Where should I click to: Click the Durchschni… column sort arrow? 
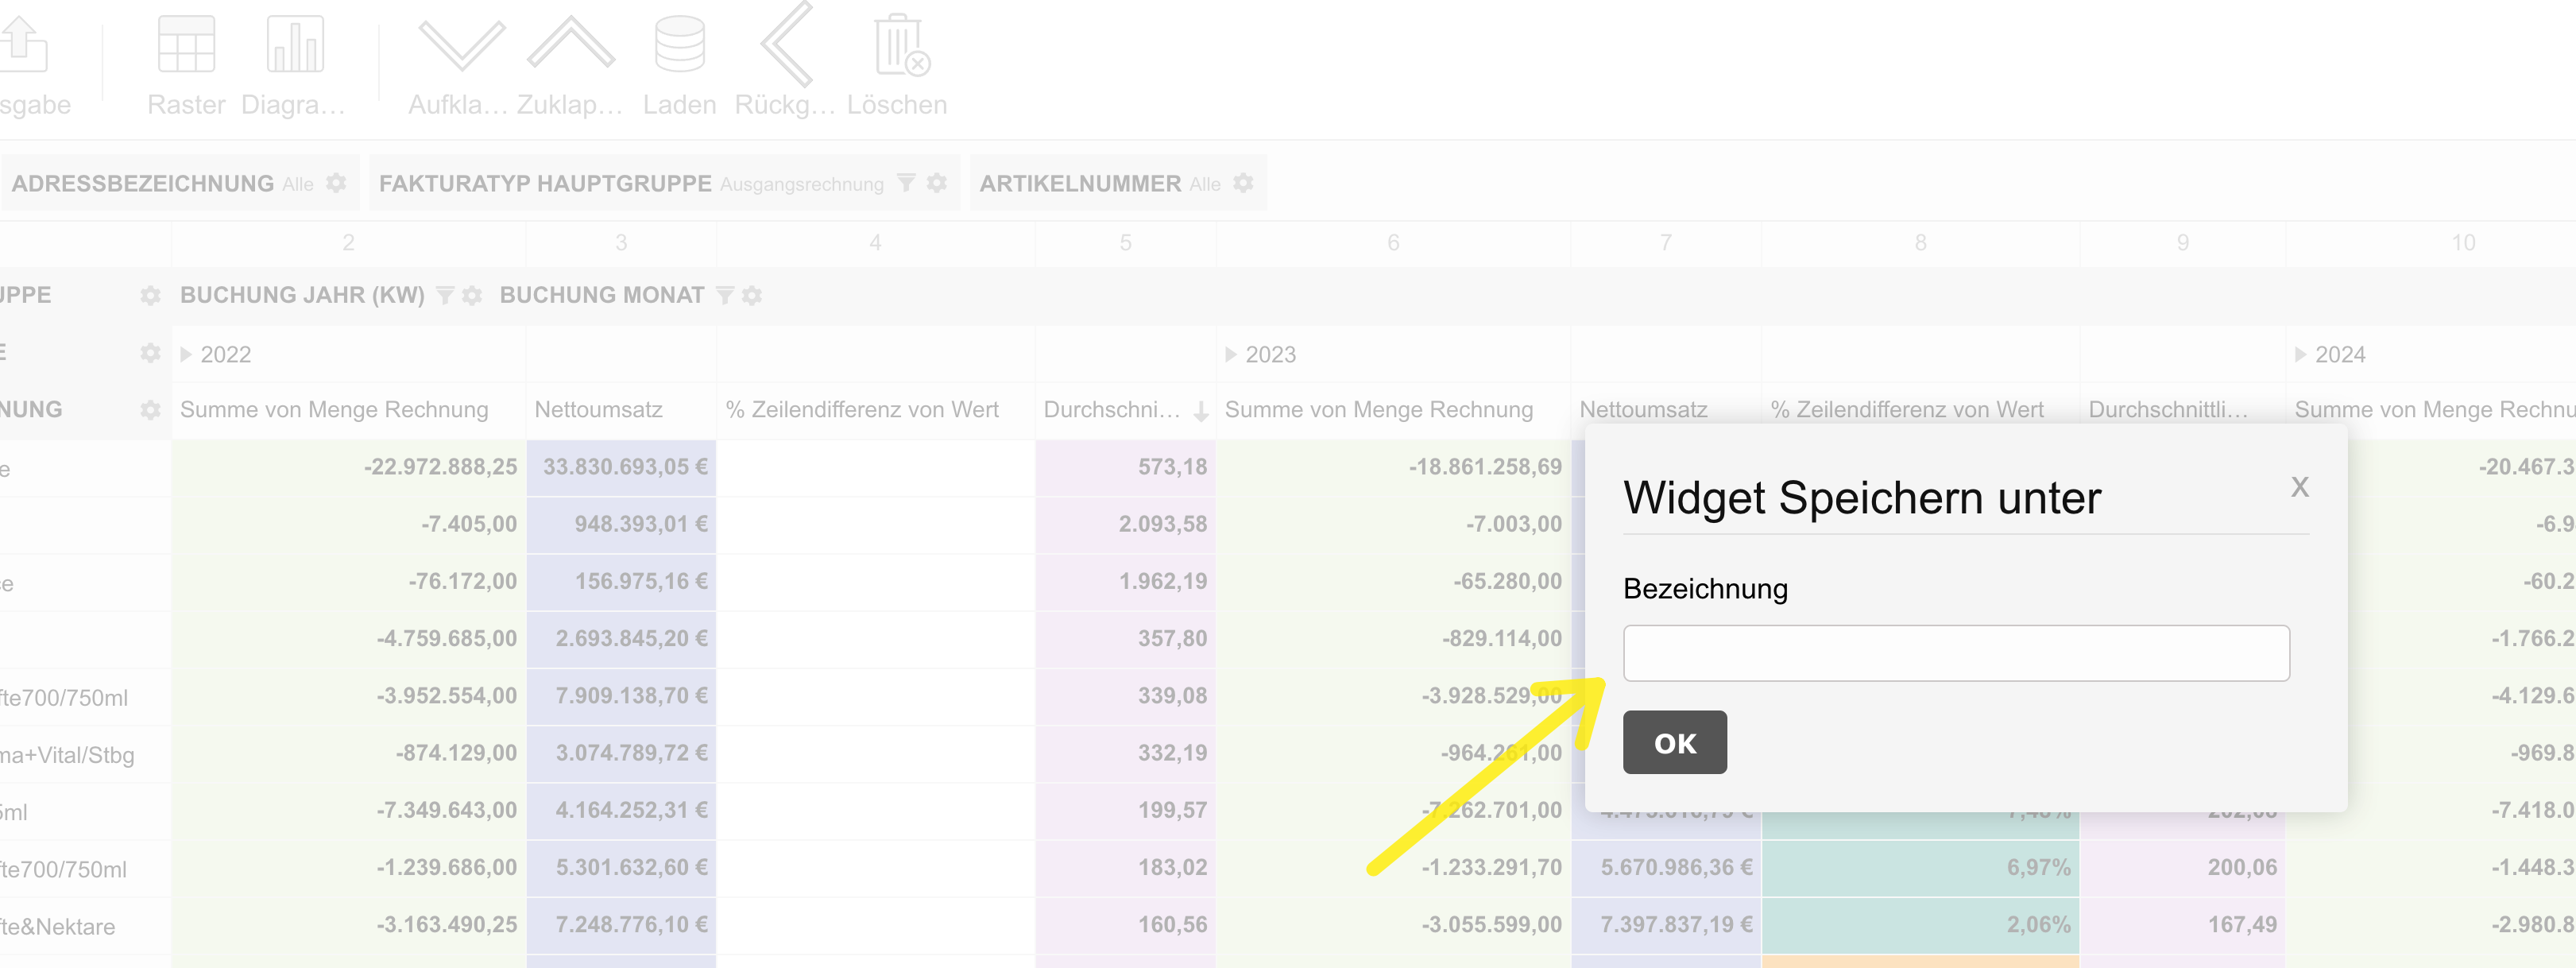point(1201,411)
